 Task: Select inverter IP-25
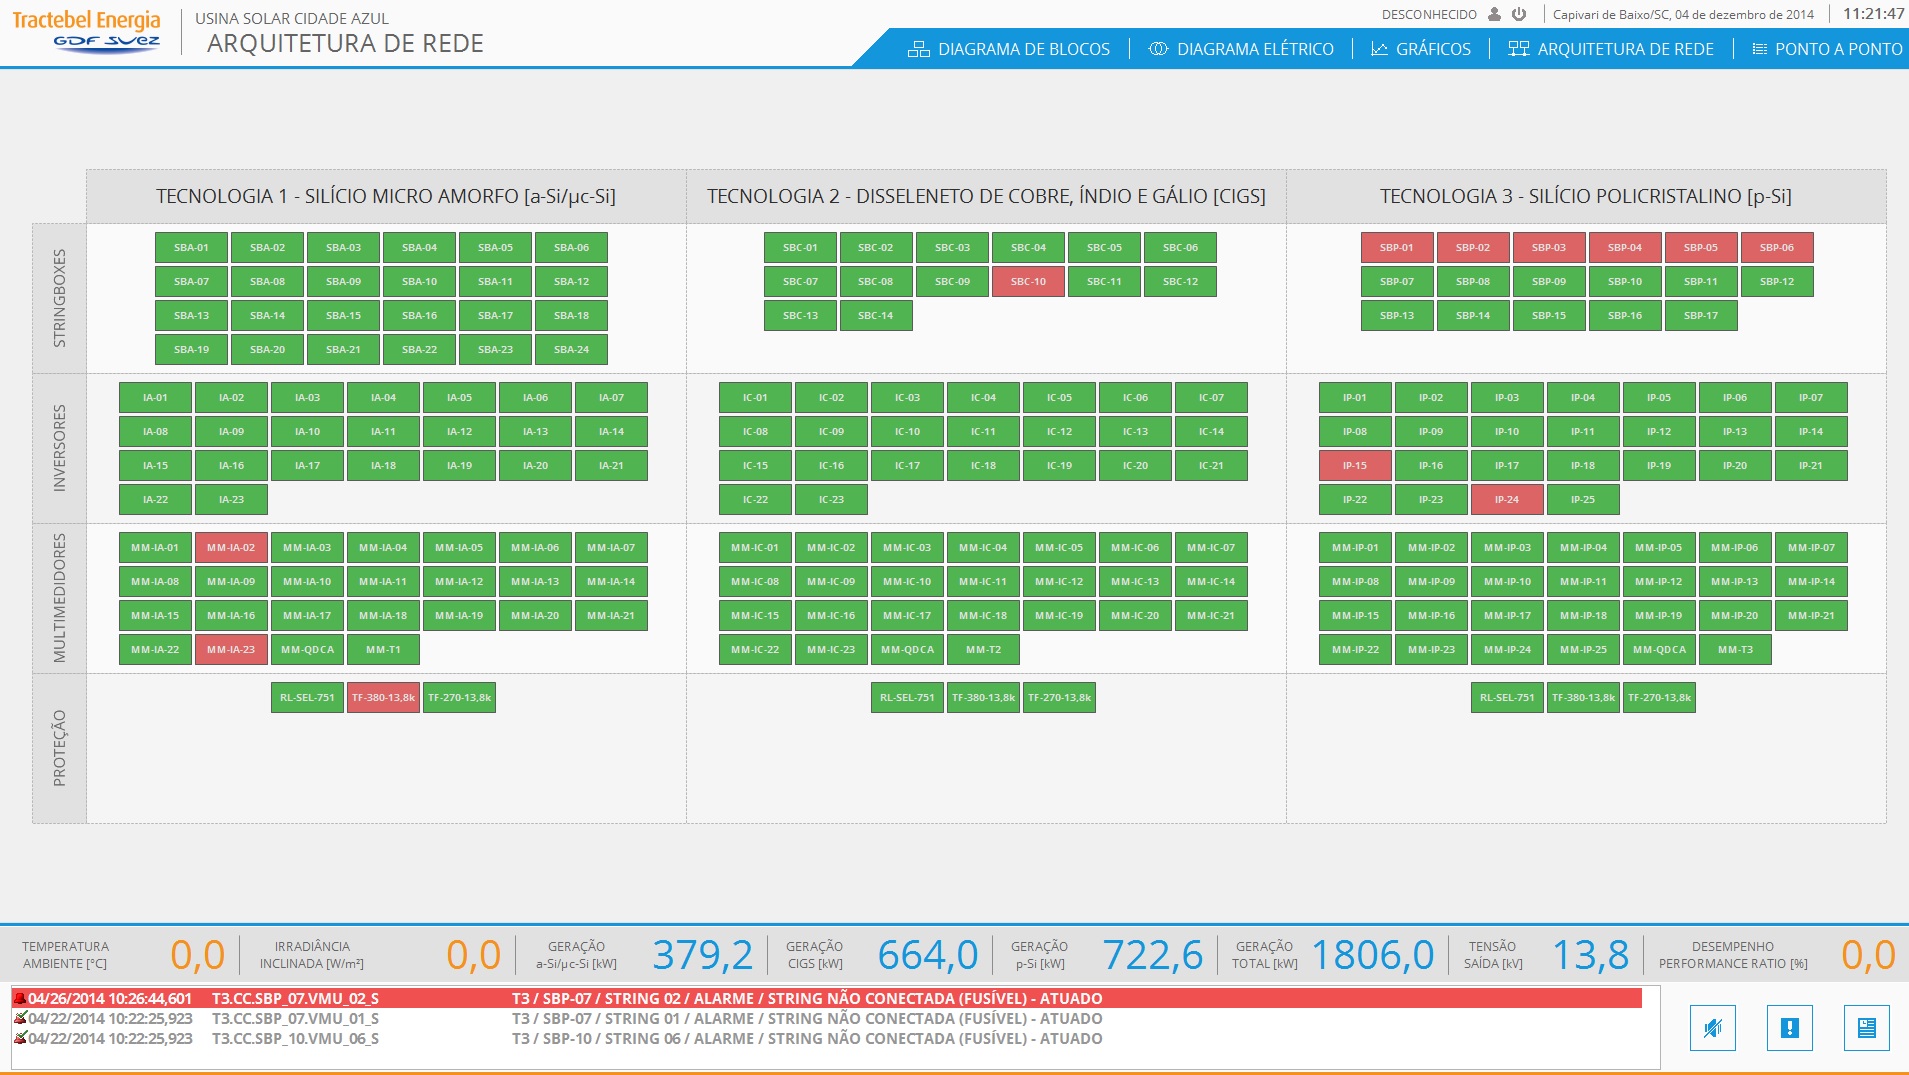[x=1583, y=500]
